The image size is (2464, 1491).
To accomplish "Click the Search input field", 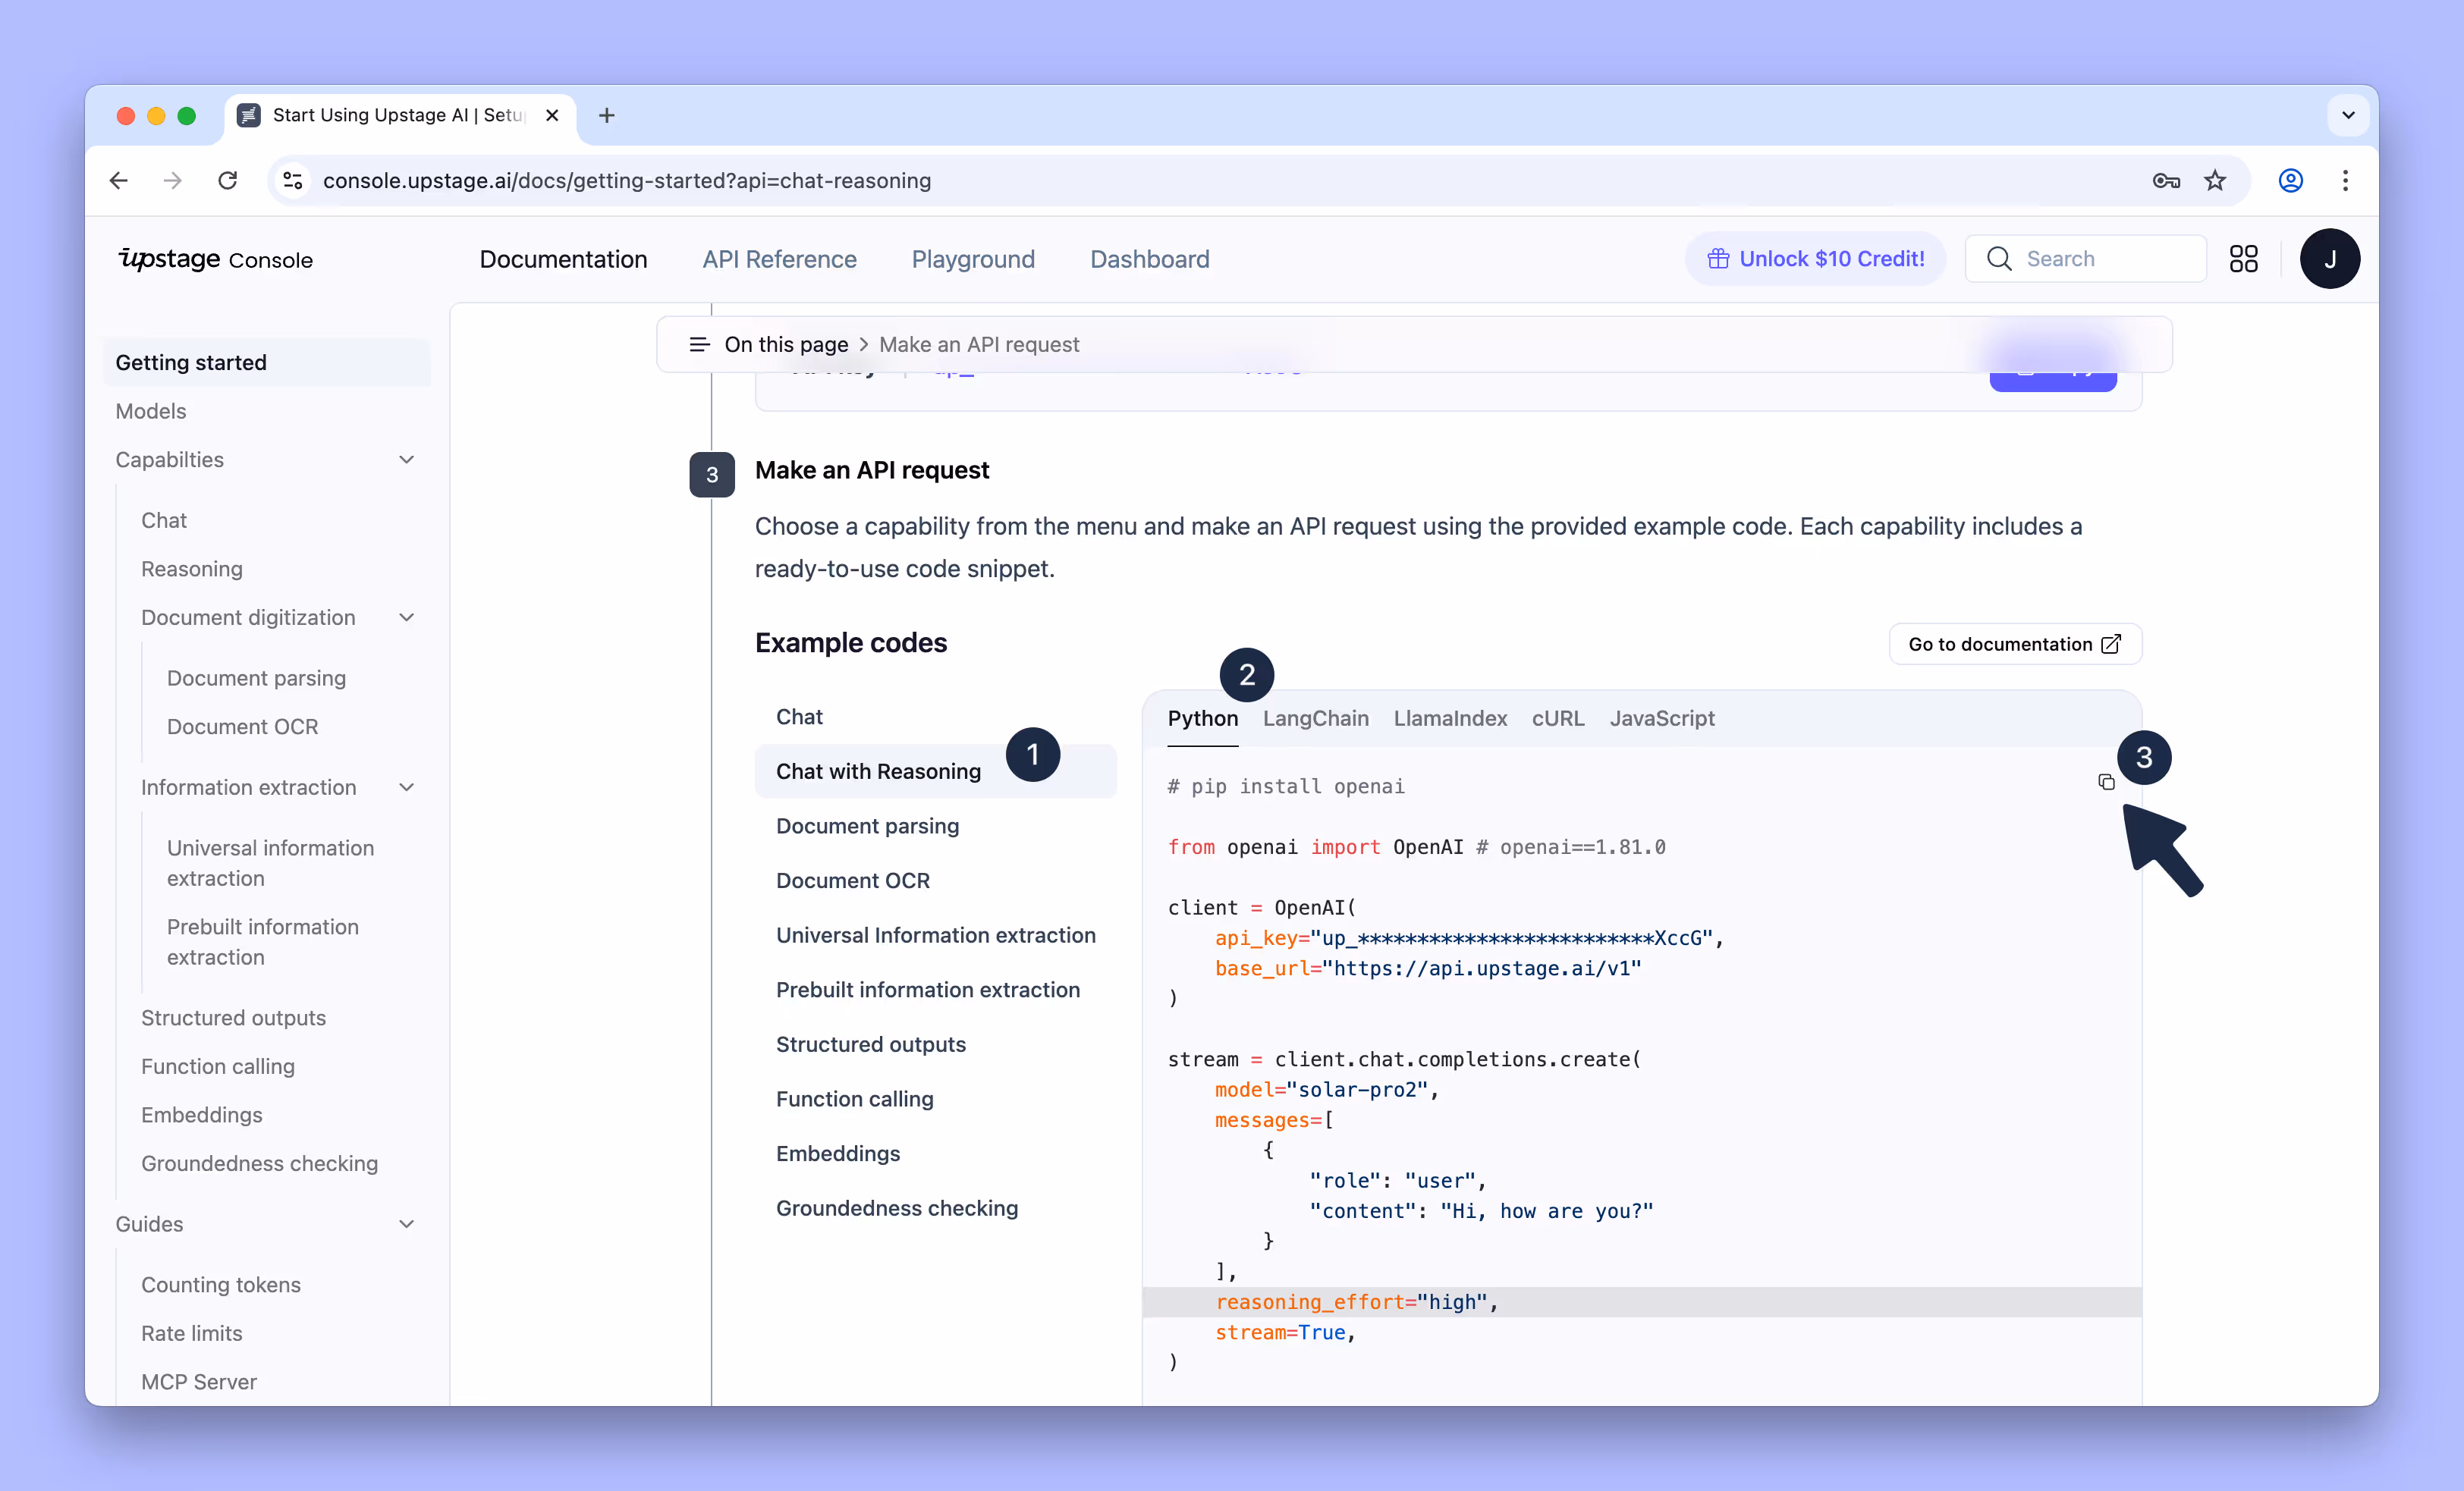I will tap(2100, 259).
